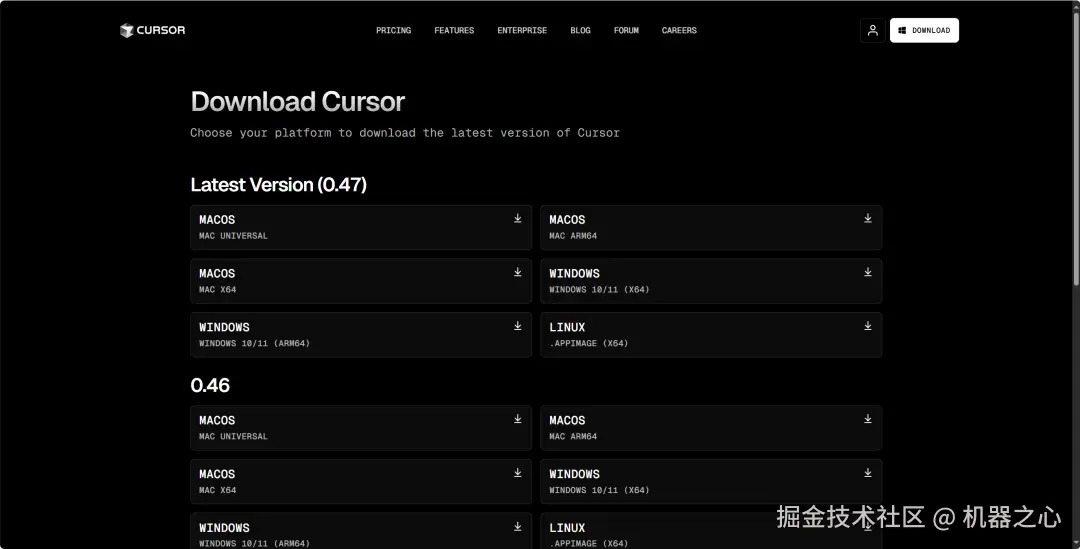Download icon for 0.46 macOS Mac X64
The image size is (1080, 549).
(517, 473)
